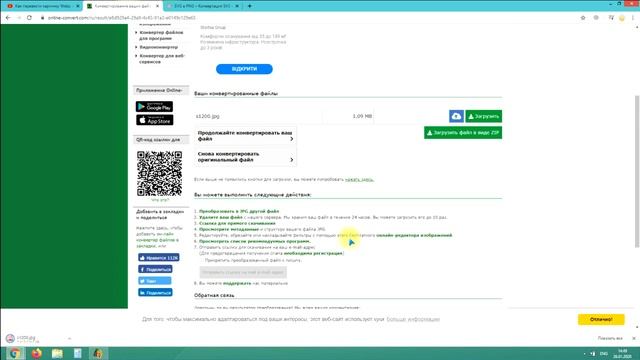Click the taskbar clock

622,353
